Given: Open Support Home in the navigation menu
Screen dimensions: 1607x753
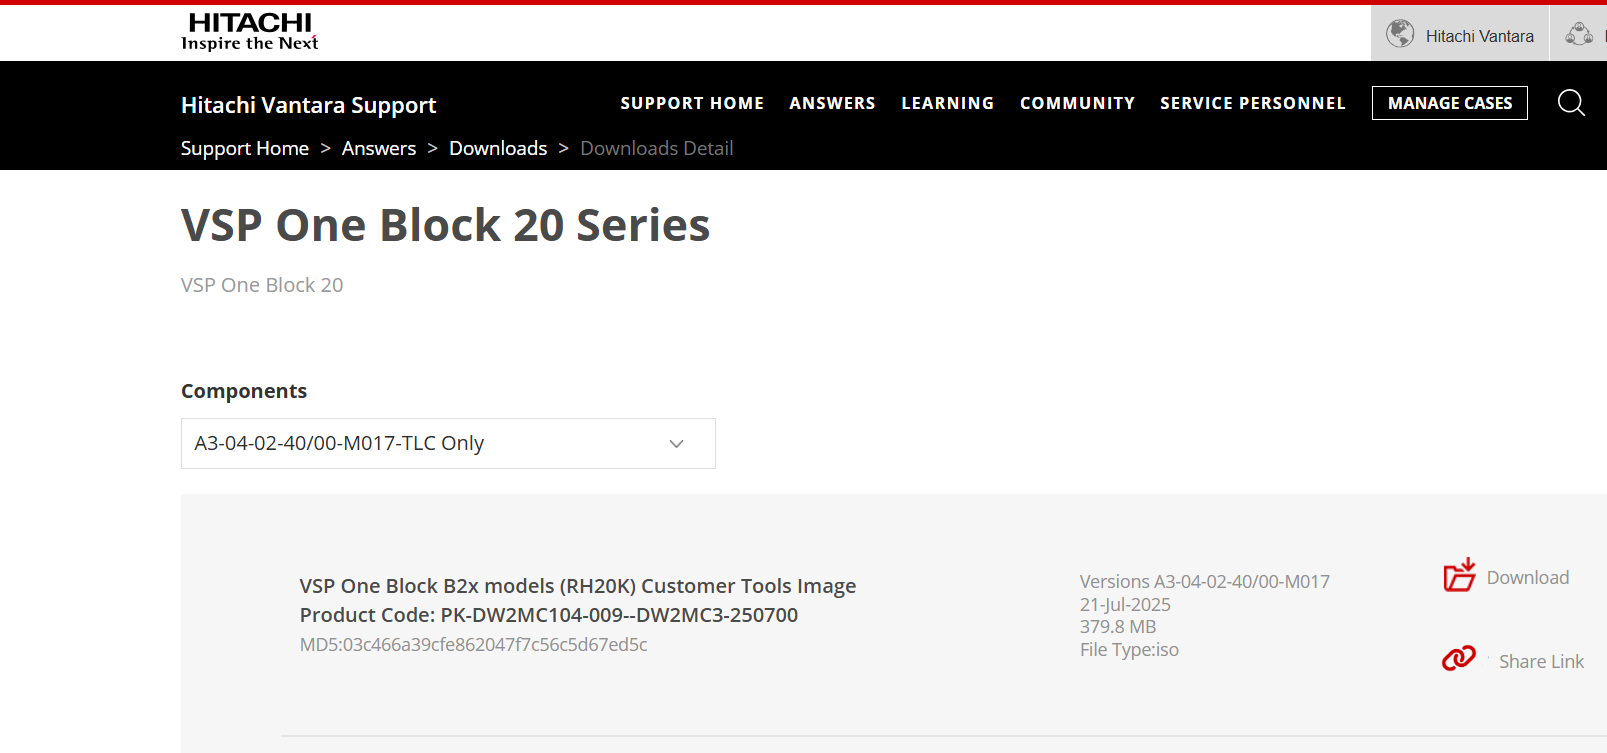Looking at the screenshot, I should [x=692, y=103].
